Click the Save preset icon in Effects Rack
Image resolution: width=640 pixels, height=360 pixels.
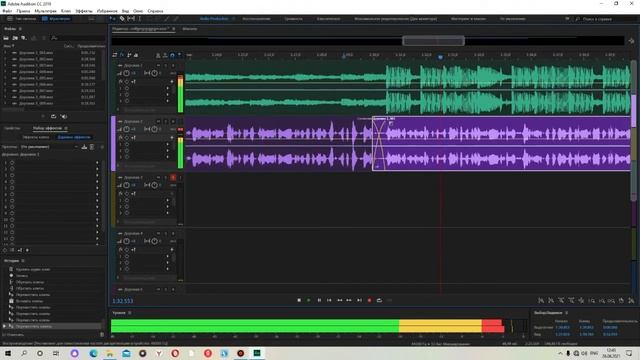[84, 147]
